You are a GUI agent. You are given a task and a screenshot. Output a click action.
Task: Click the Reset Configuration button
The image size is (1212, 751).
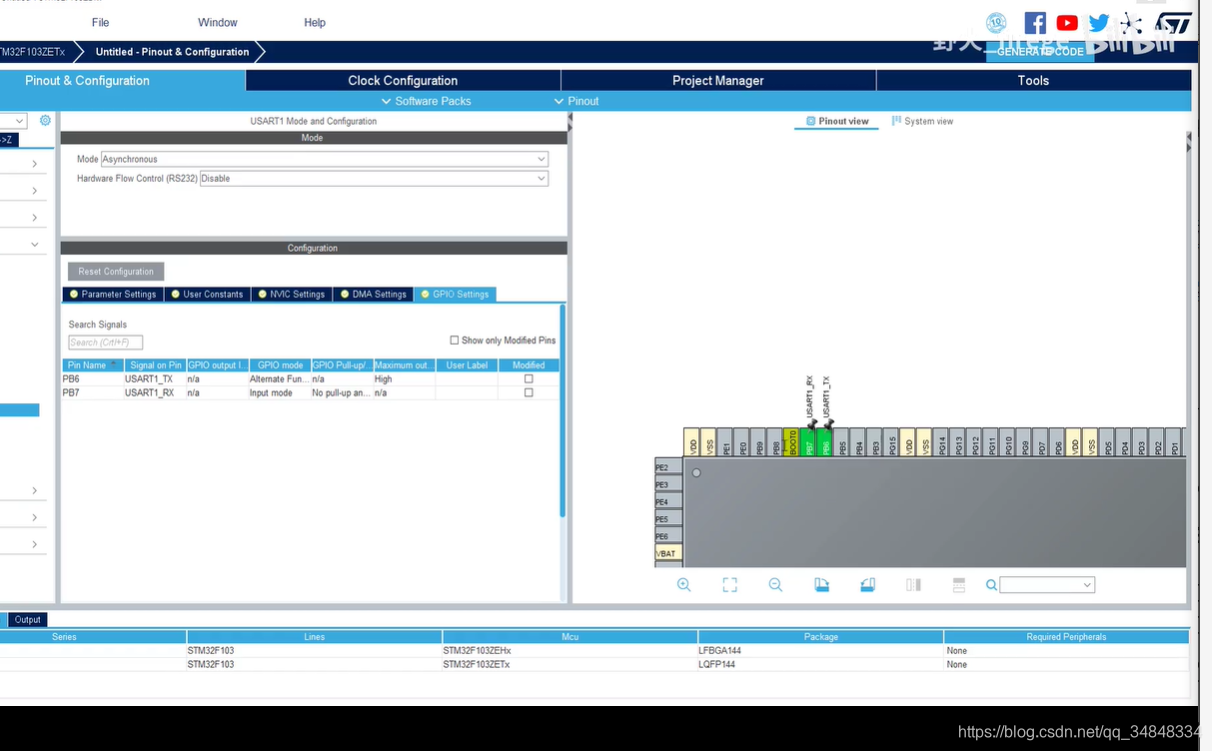pyautogui.click(x=116, y=272)
